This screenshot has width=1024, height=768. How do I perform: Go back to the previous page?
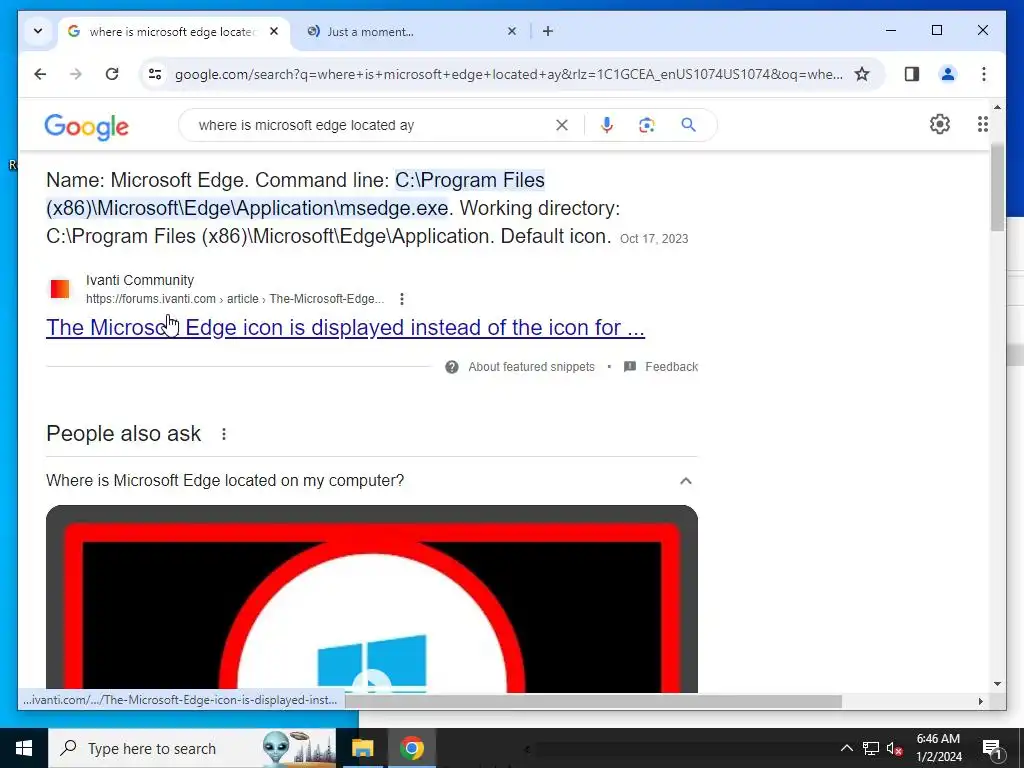point(40,74)
